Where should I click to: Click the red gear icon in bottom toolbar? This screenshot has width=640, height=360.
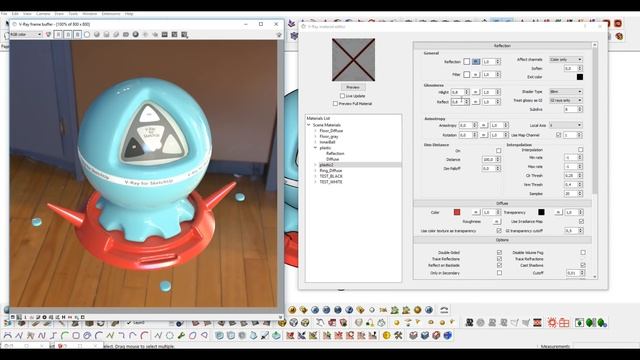(x=552, y=322)
